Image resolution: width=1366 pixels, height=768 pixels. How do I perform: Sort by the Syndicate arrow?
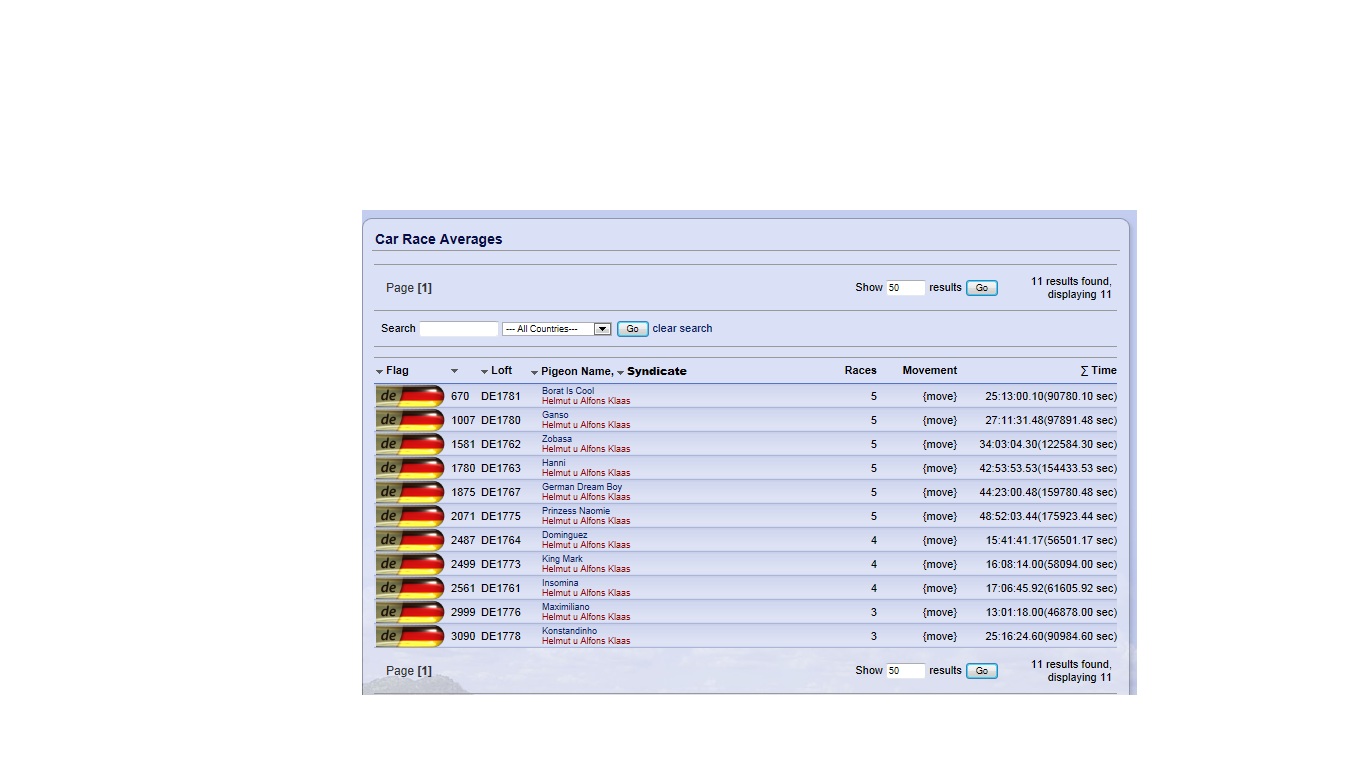621,372
